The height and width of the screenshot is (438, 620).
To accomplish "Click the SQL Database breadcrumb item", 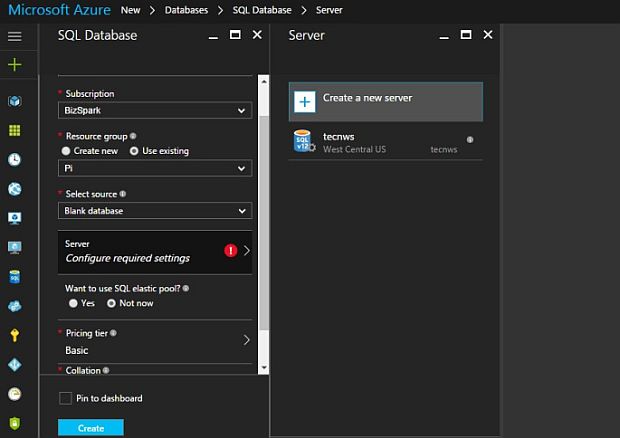I will point(262,10).
